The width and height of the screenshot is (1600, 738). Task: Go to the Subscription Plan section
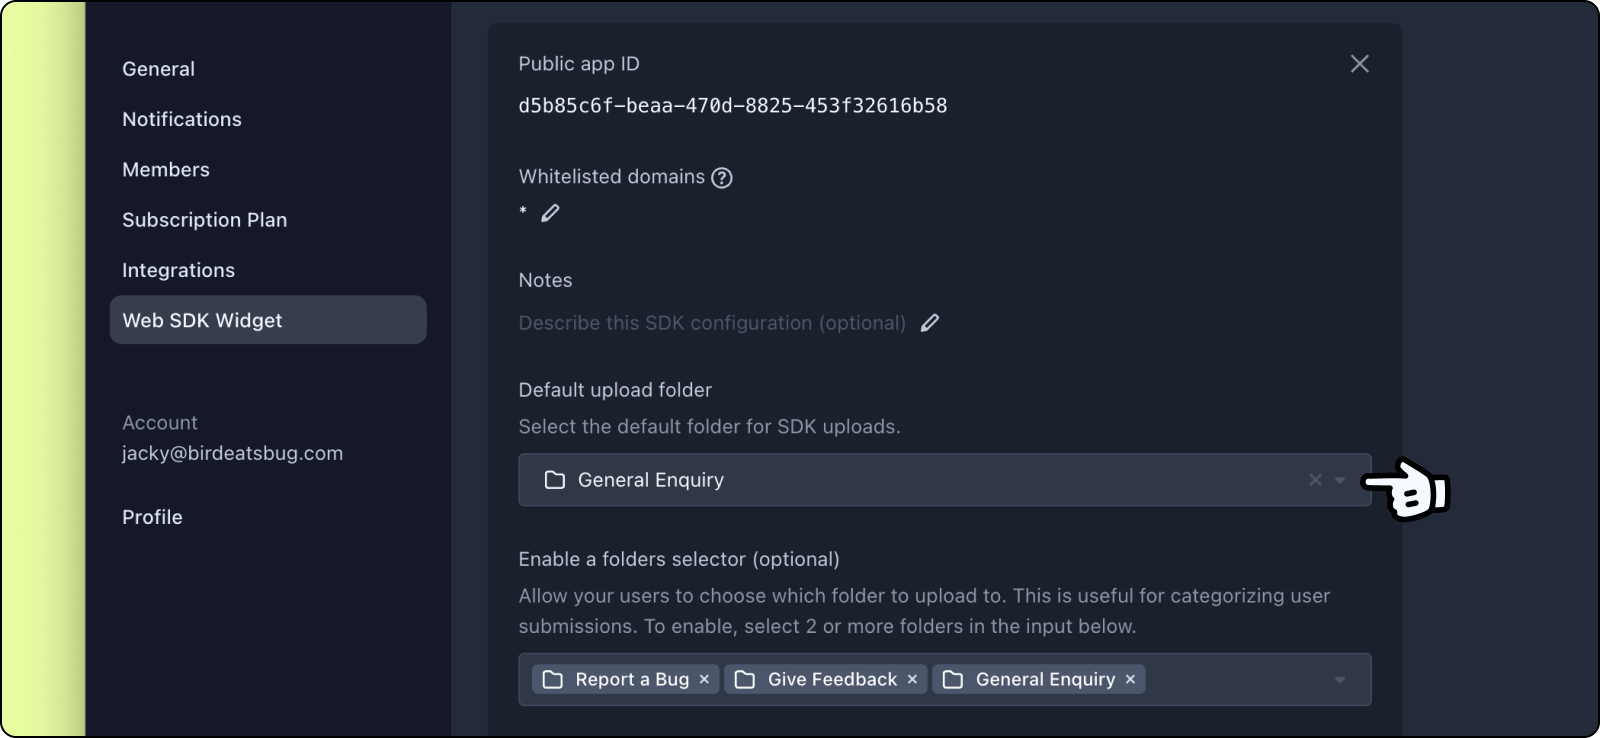tap(204, 220)
